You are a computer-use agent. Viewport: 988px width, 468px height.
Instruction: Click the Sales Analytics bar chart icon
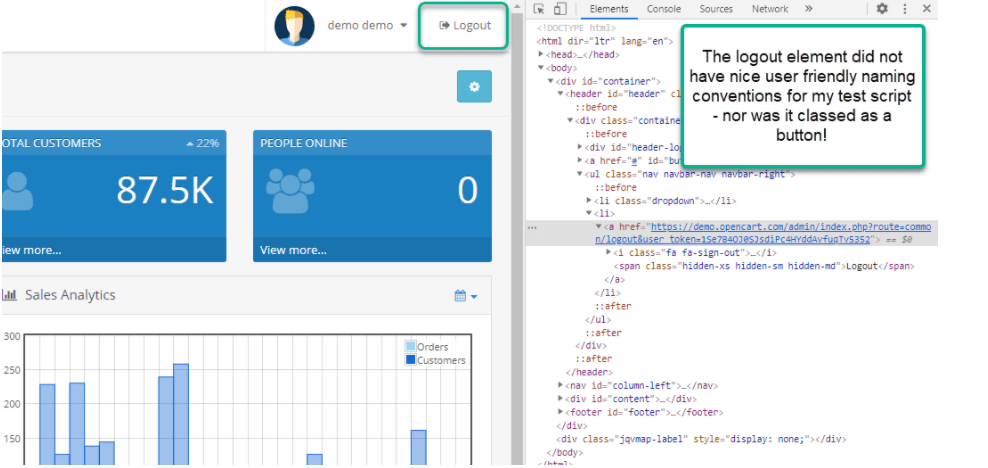click(9, 295)
